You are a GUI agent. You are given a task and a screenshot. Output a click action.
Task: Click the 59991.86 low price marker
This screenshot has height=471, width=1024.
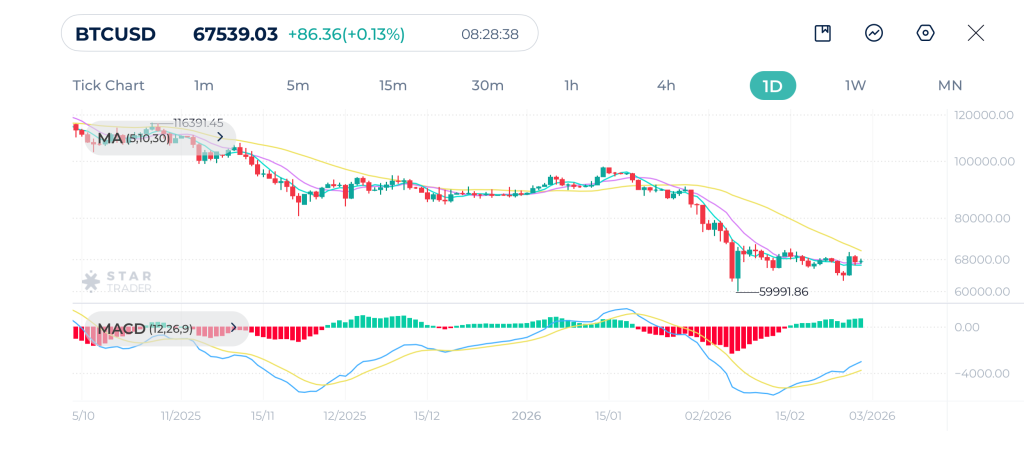[x=783, y=292]
